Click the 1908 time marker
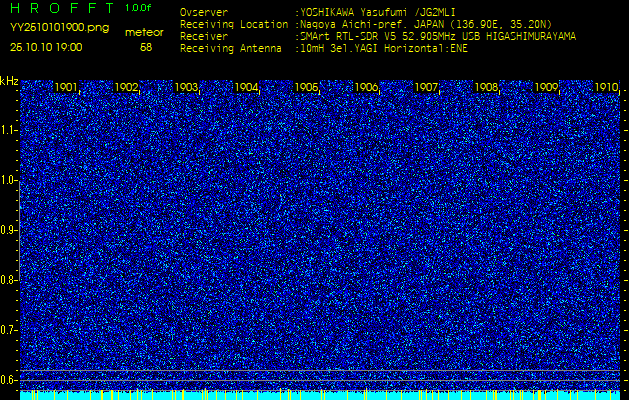629x400 pixels. tap(487, 87)
